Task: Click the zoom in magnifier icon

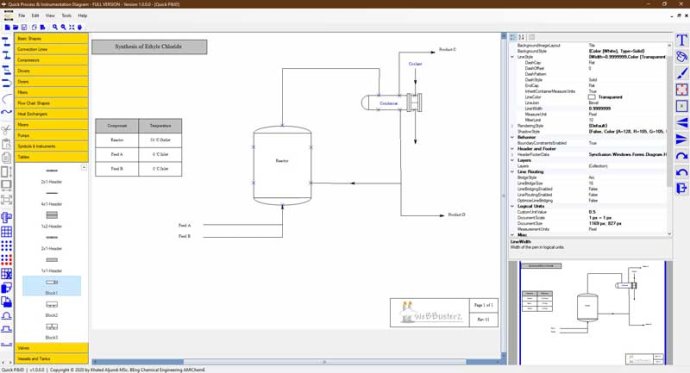Action: click(55, 27)
